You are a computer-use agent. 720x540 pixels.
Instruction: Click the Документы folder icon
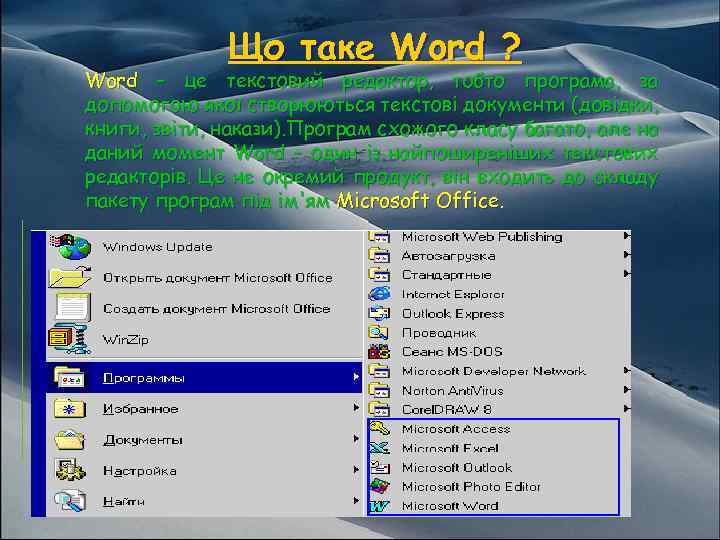(x=70, y=439)
